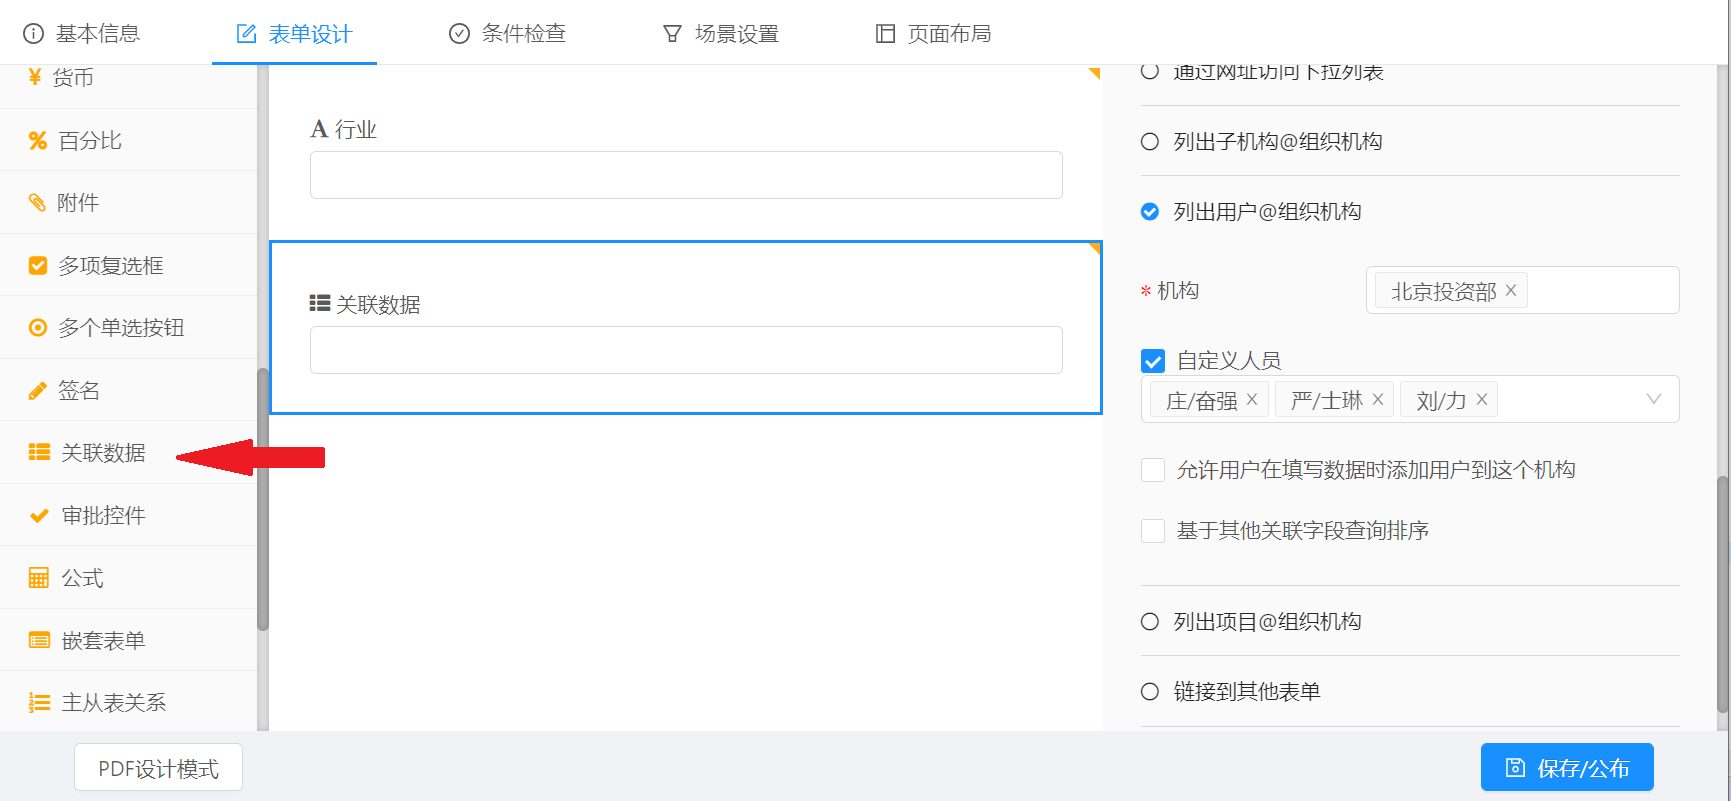Screen dimensions: 1731x801
Task: Click the layout icon on 页面布局 tab
Action: pyautogui.click(x=885, y=34)
